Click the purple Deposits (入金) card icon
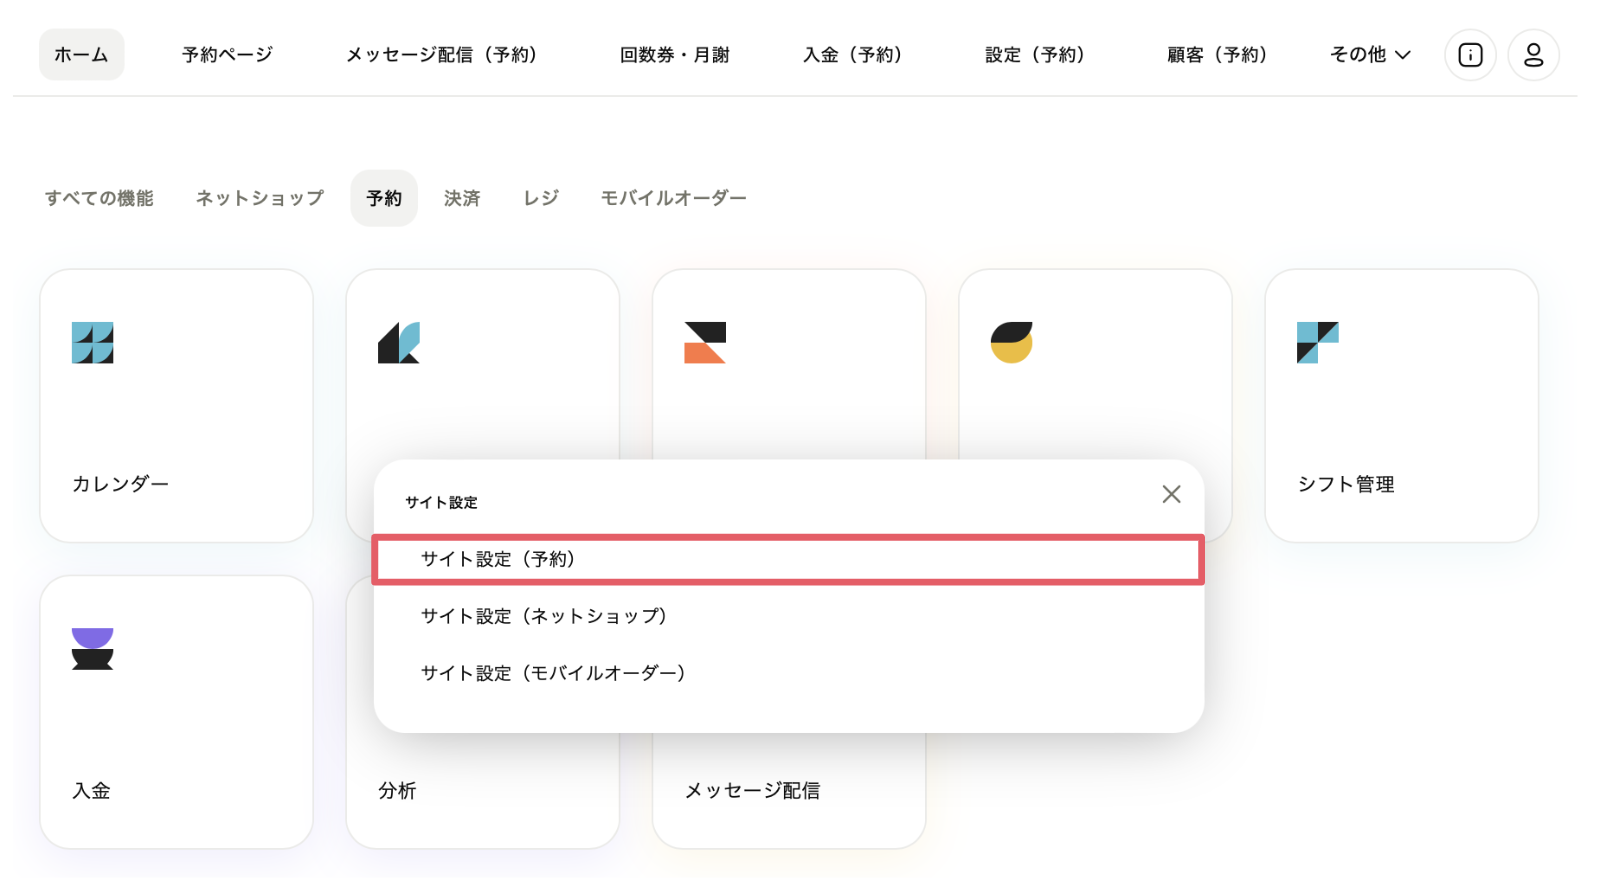Screen dimensions: 1602x890 click(x=93, y=649)
